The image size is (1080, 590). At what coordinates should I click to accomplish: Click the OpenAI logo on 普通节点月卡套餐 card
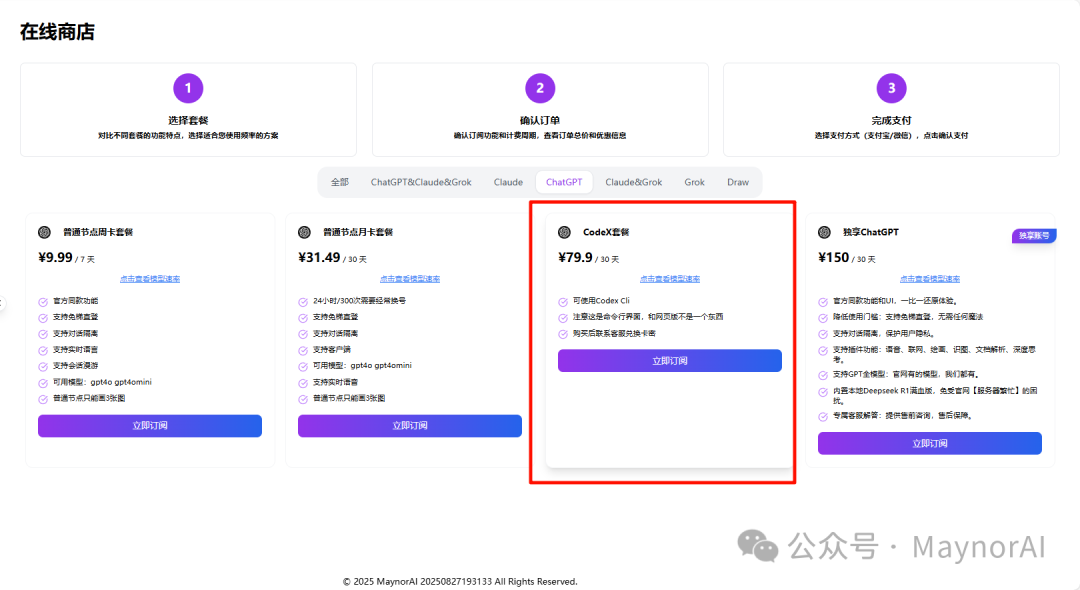tap(304, 232)
